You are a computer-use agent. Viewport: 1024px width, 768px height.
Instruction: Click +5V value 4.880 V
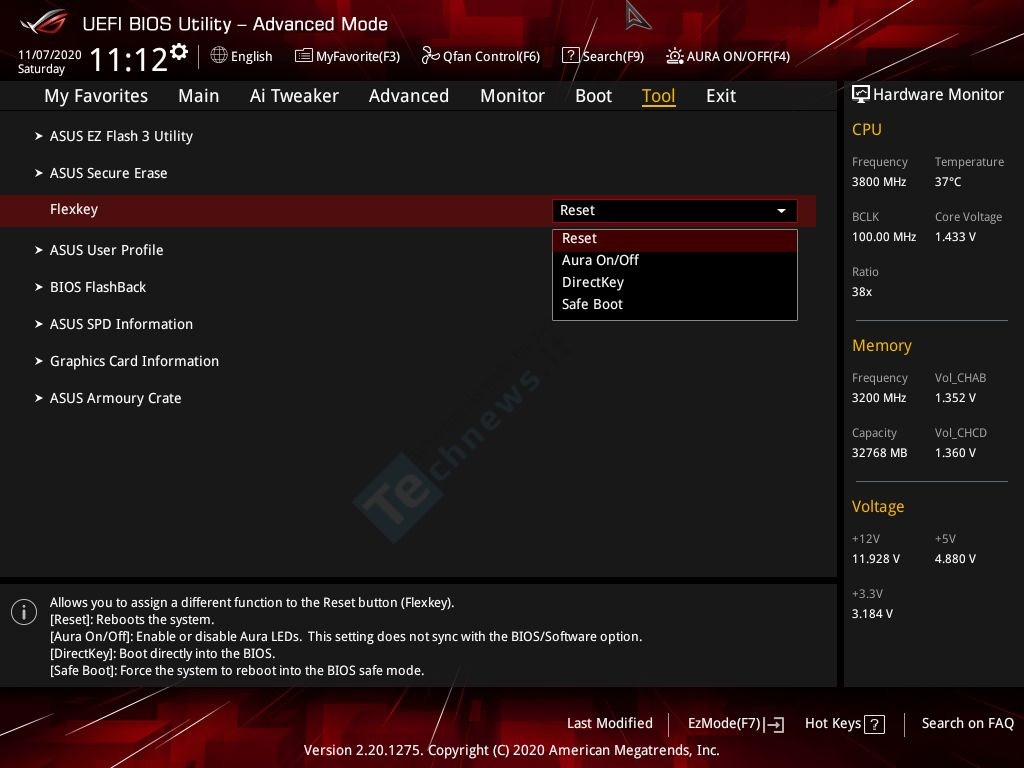pyautogui.click(x=955, y=559)
